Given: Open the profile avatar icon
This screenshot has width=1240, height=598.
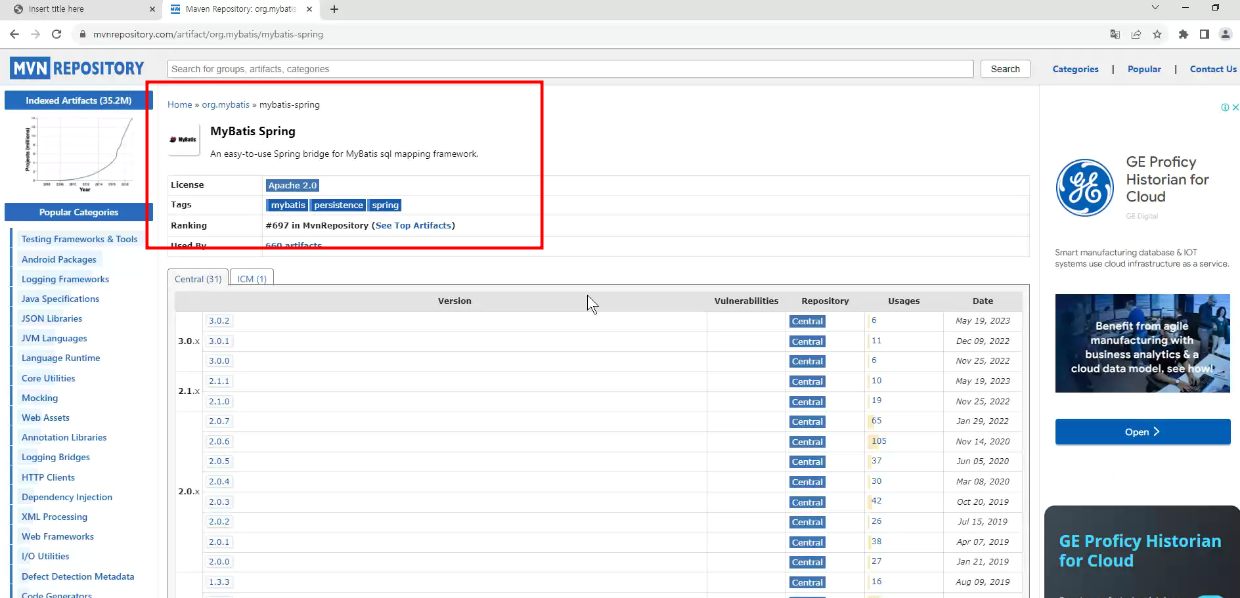Looking at the screenshot, I should 1225,34.
